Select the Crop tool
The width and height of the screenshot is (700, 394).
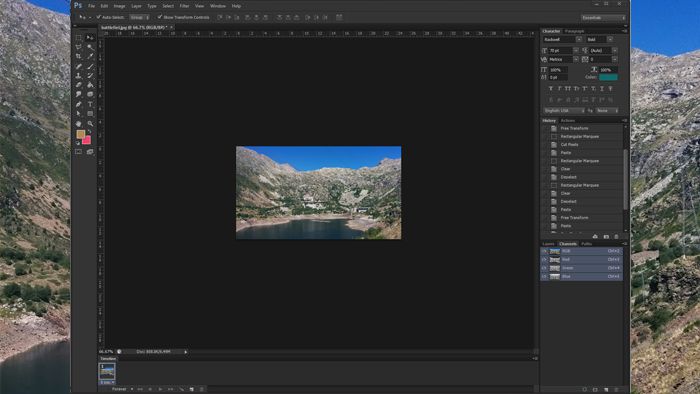pos(79,56)
